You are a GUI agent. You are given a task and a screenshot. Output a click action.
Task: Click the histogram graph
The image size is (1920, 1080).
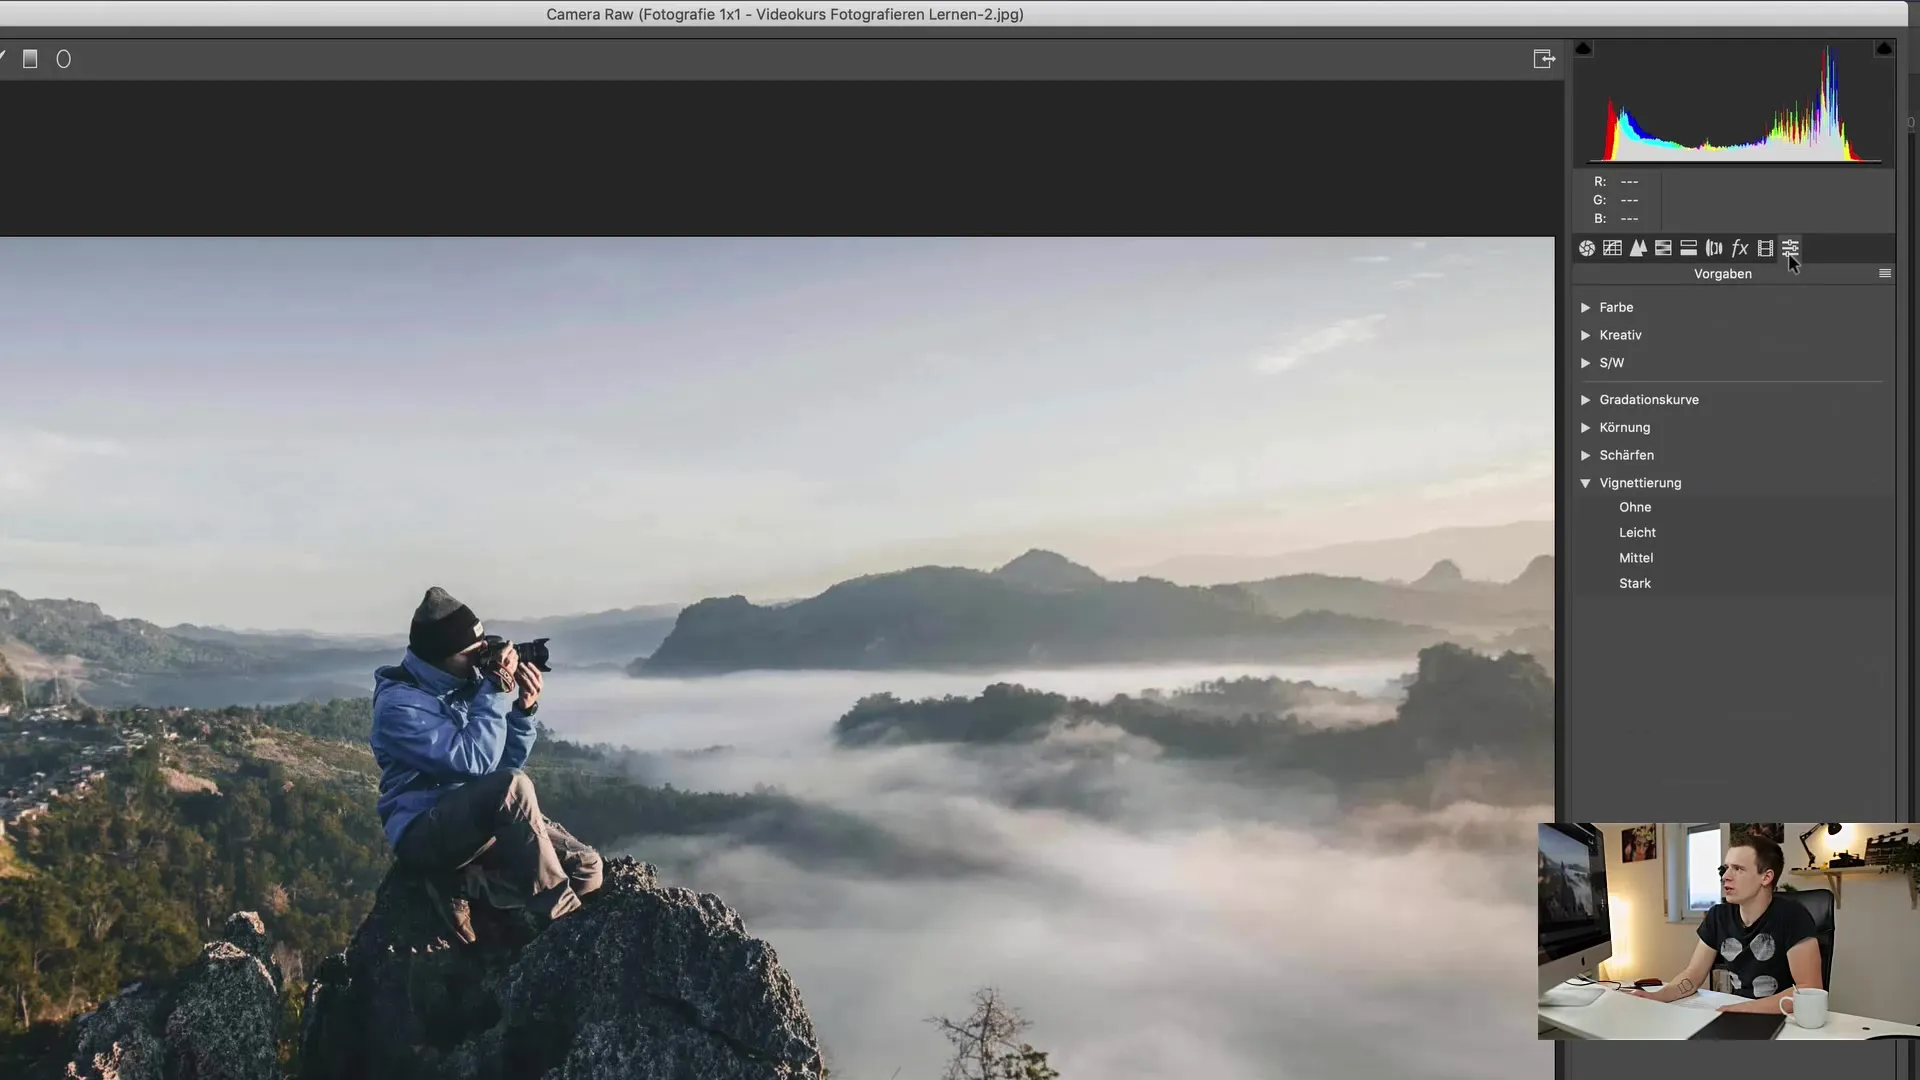tap(1733, 103)
